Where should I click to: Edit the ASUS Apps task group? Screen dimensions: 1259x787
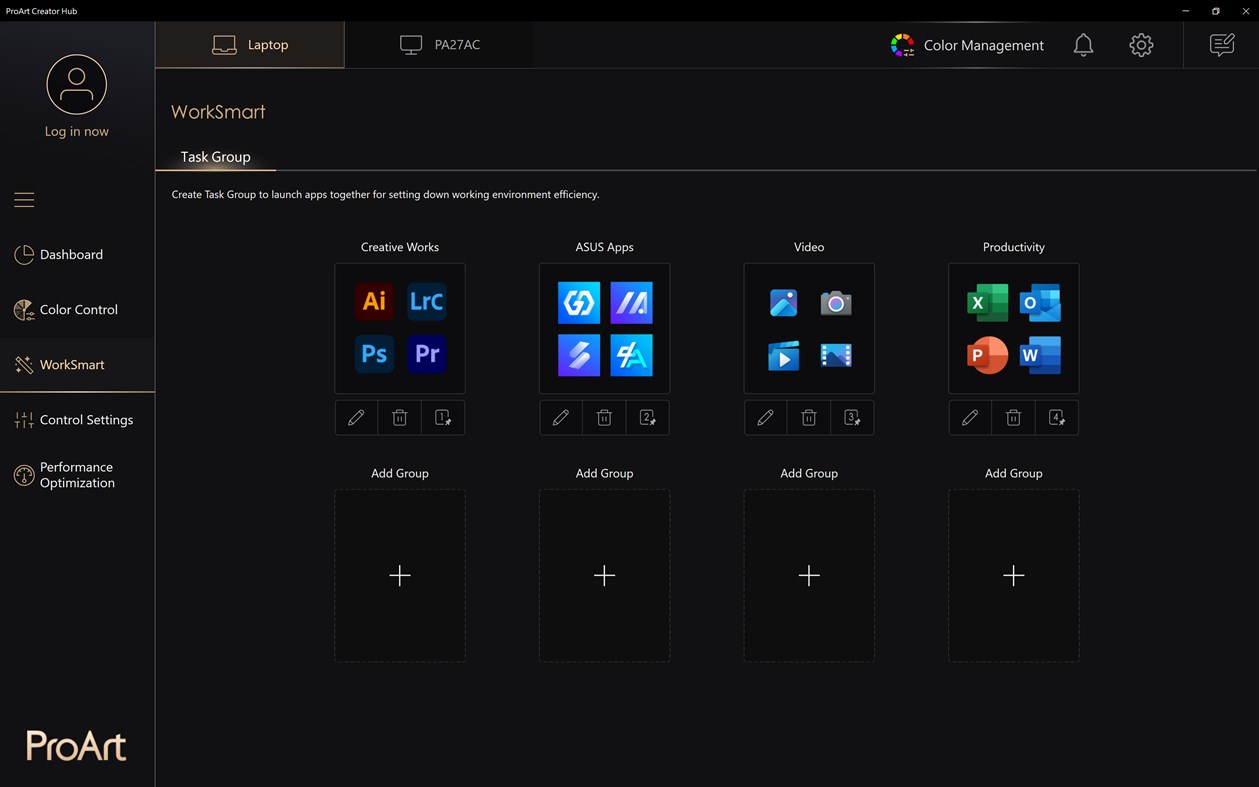[x=561, y=418]
